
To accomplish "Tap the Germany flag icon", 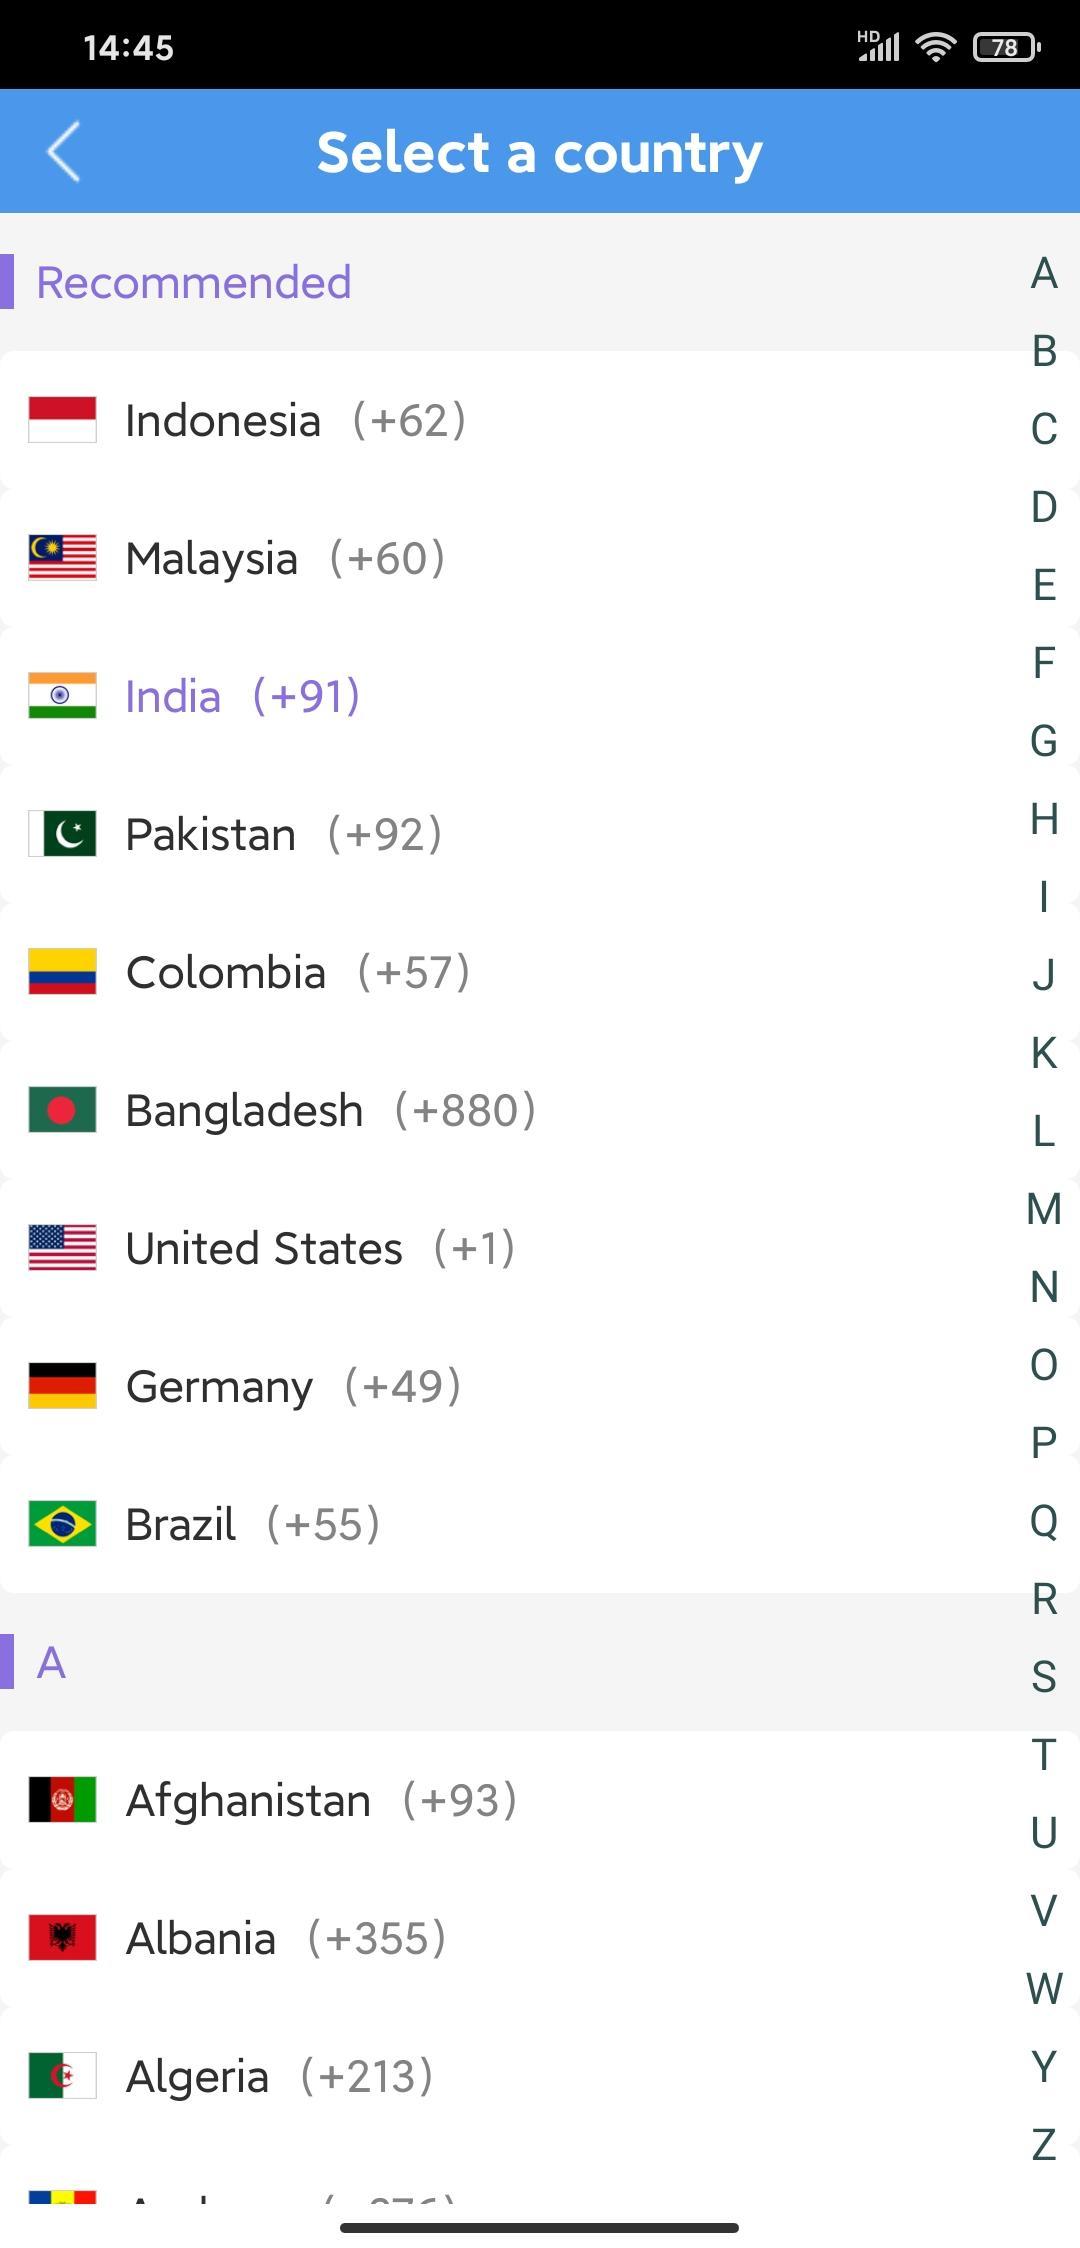I will coord(62,1386).
